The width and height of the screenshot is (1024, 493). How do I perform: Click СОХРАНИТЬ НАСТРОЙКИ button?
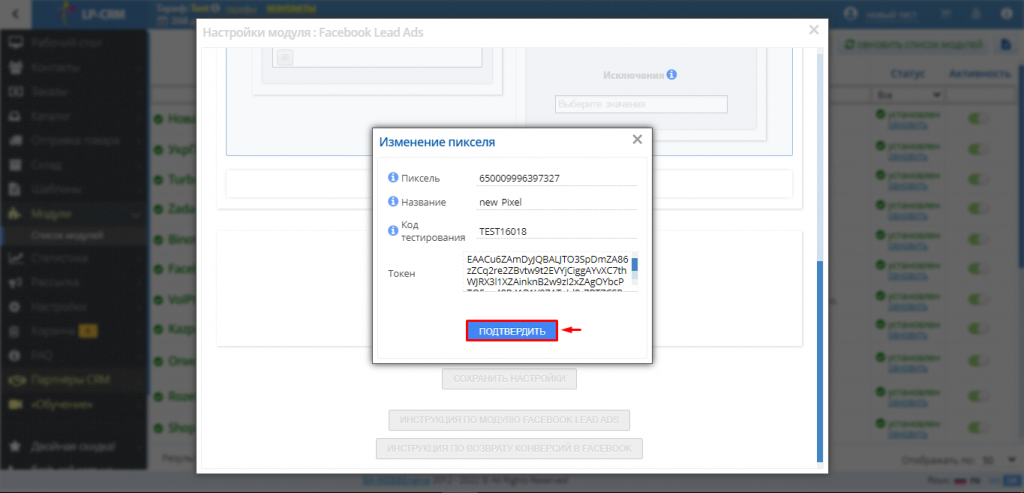coord(509,379)
